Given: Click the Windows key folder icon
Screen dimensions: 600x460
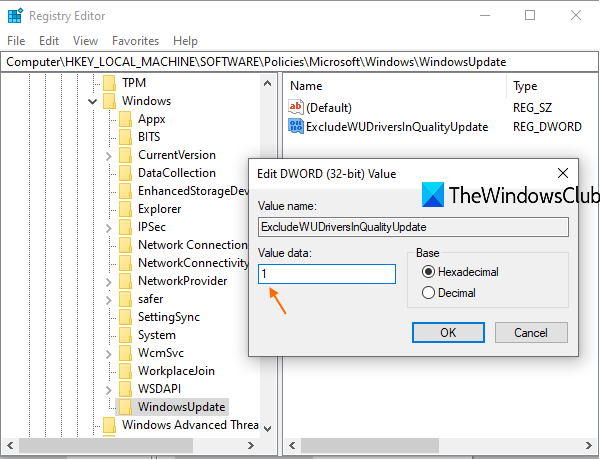Looking at the screenshot, I should 109,101.
